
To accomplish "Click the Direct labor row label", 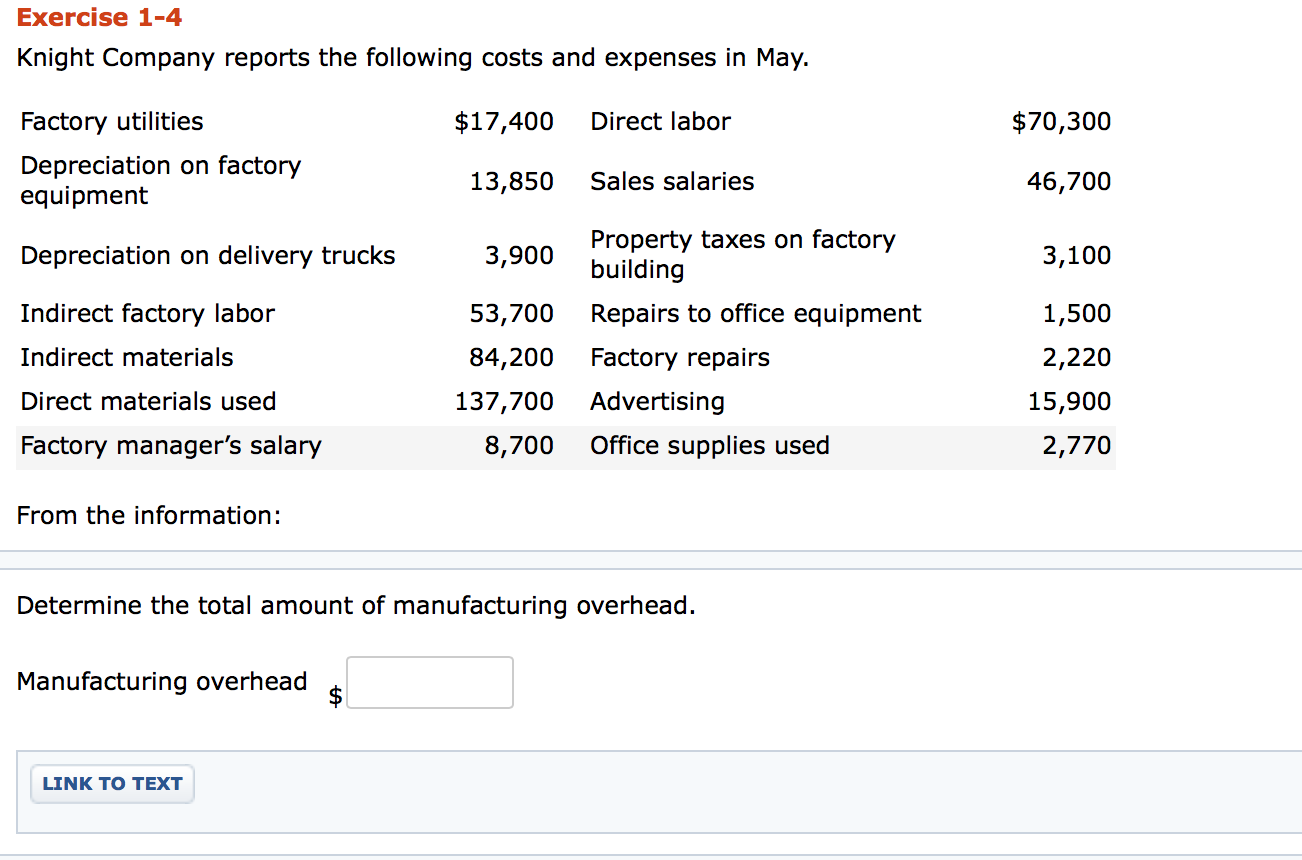I will click(x=660, y=121).
